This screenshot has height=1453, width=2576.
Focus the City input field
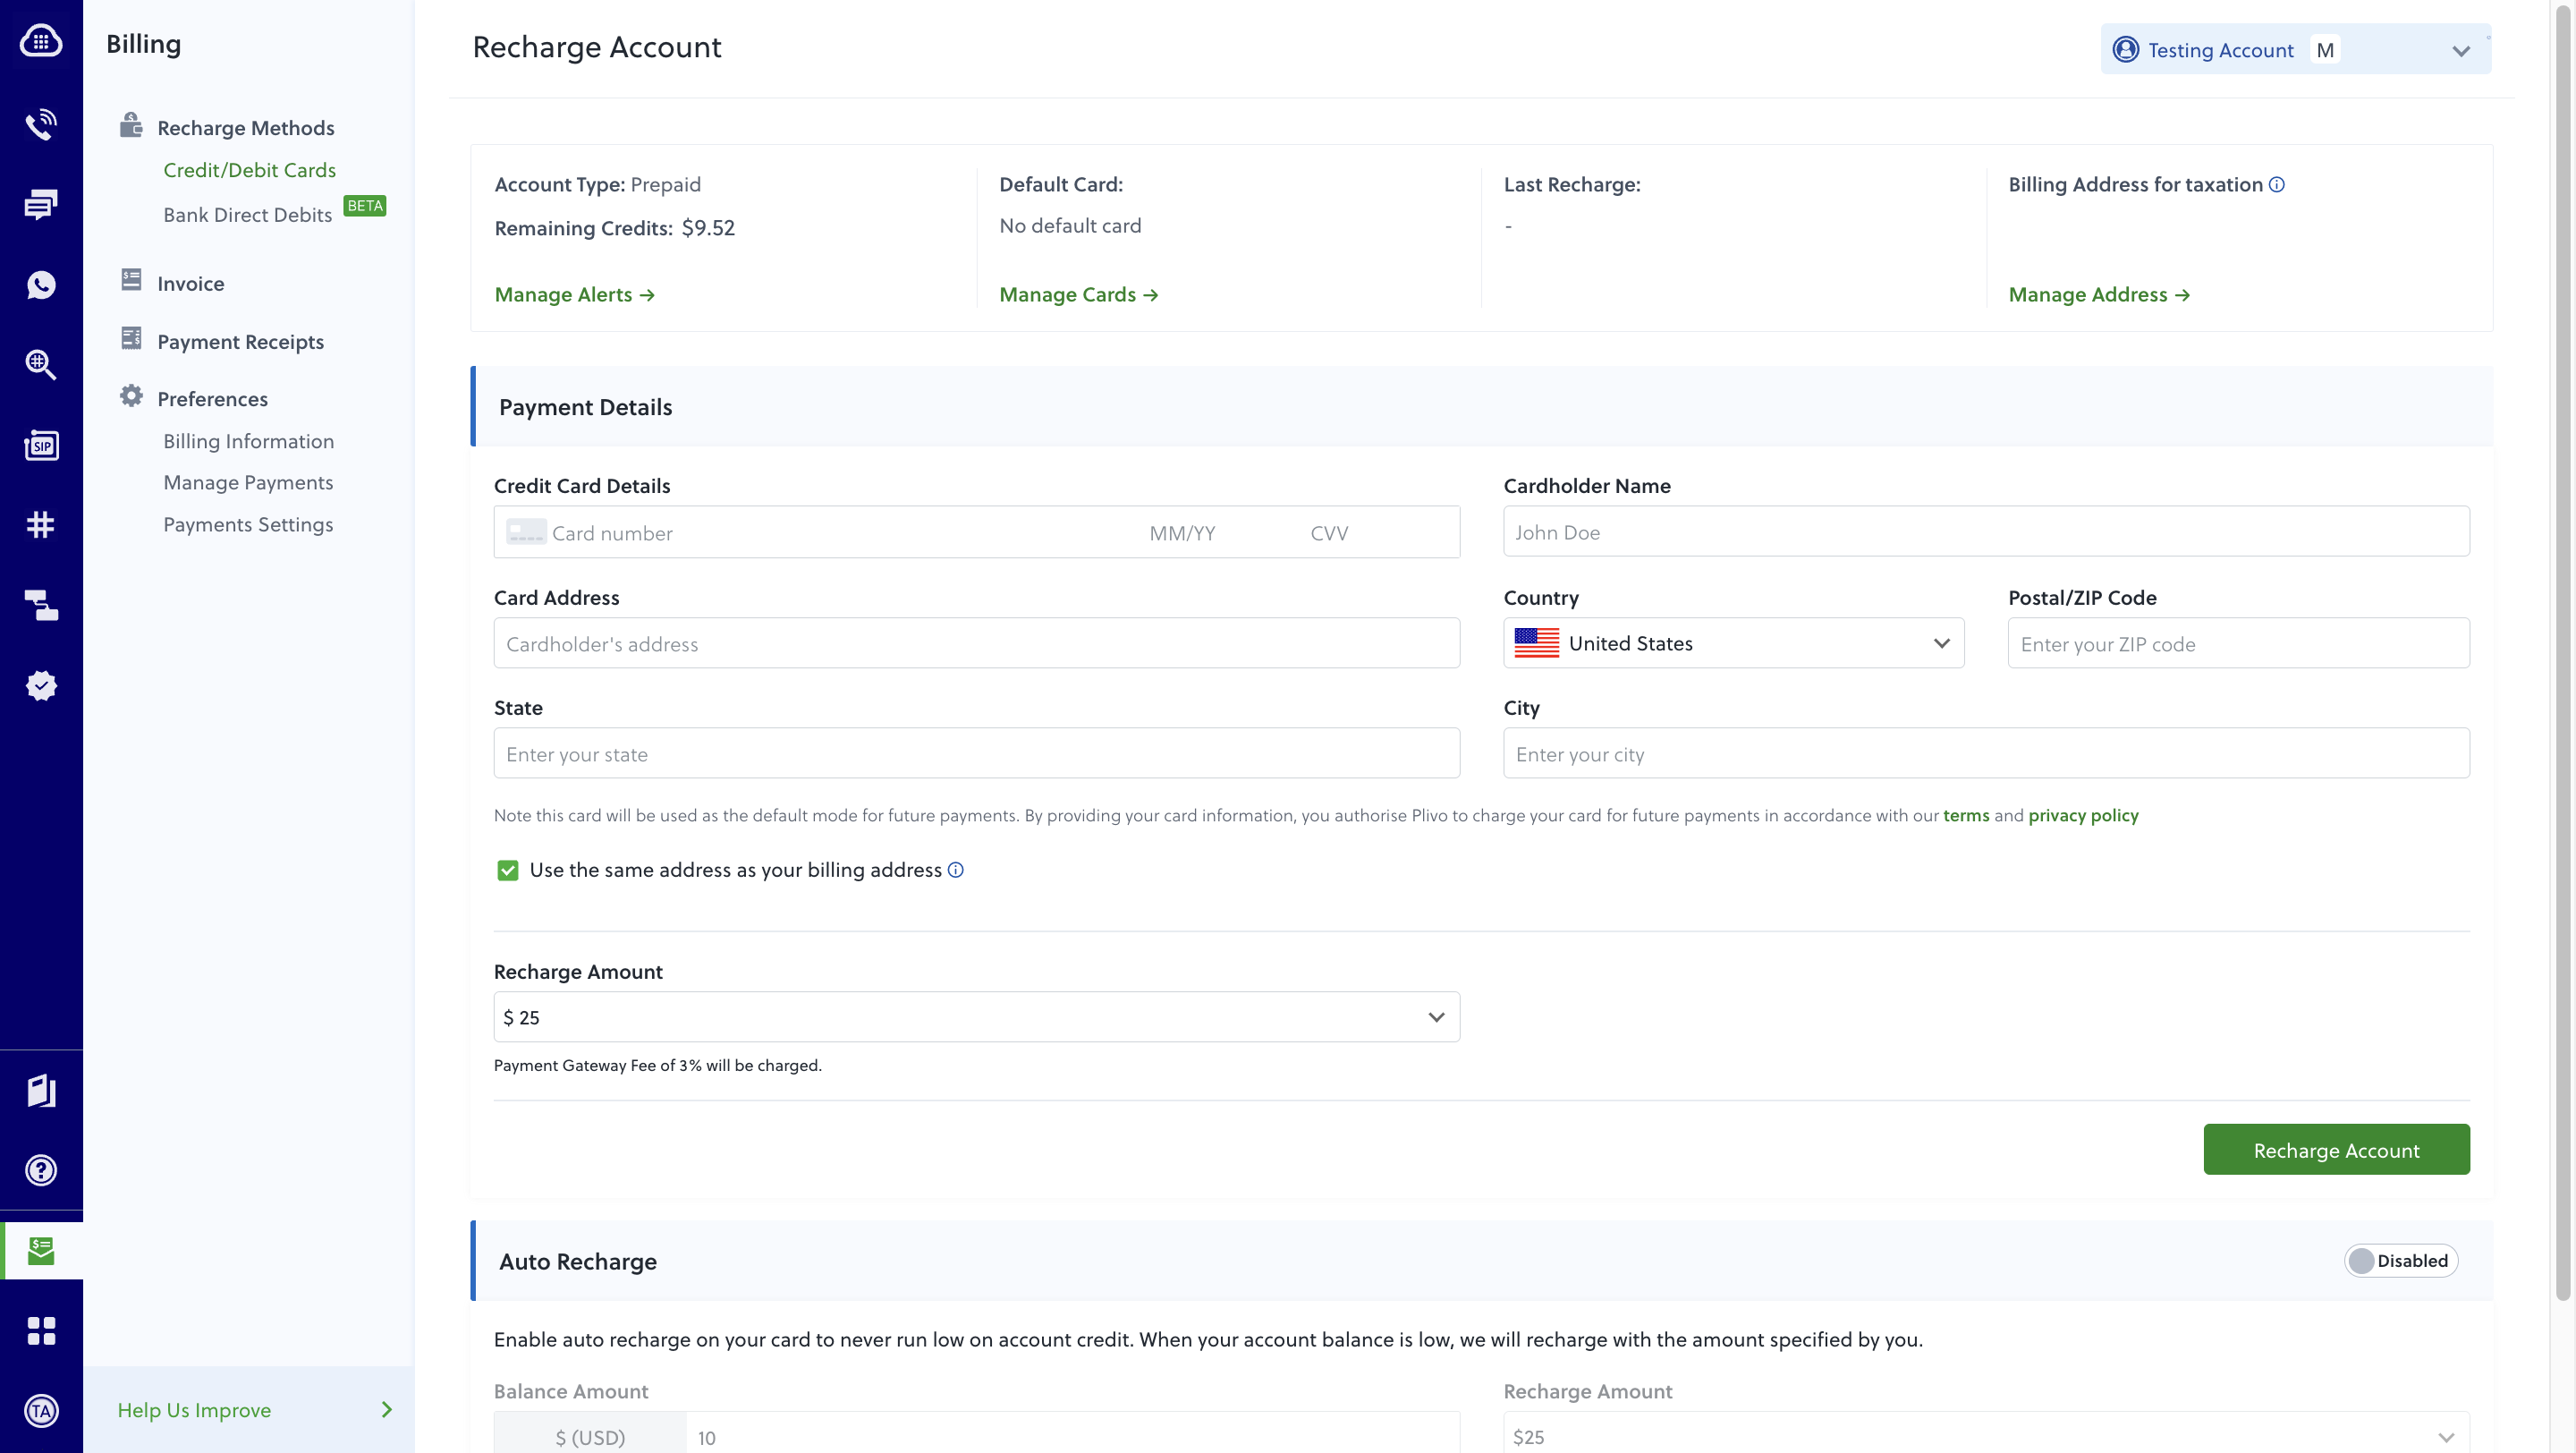pyautogui.click(x=1986, y=753)
